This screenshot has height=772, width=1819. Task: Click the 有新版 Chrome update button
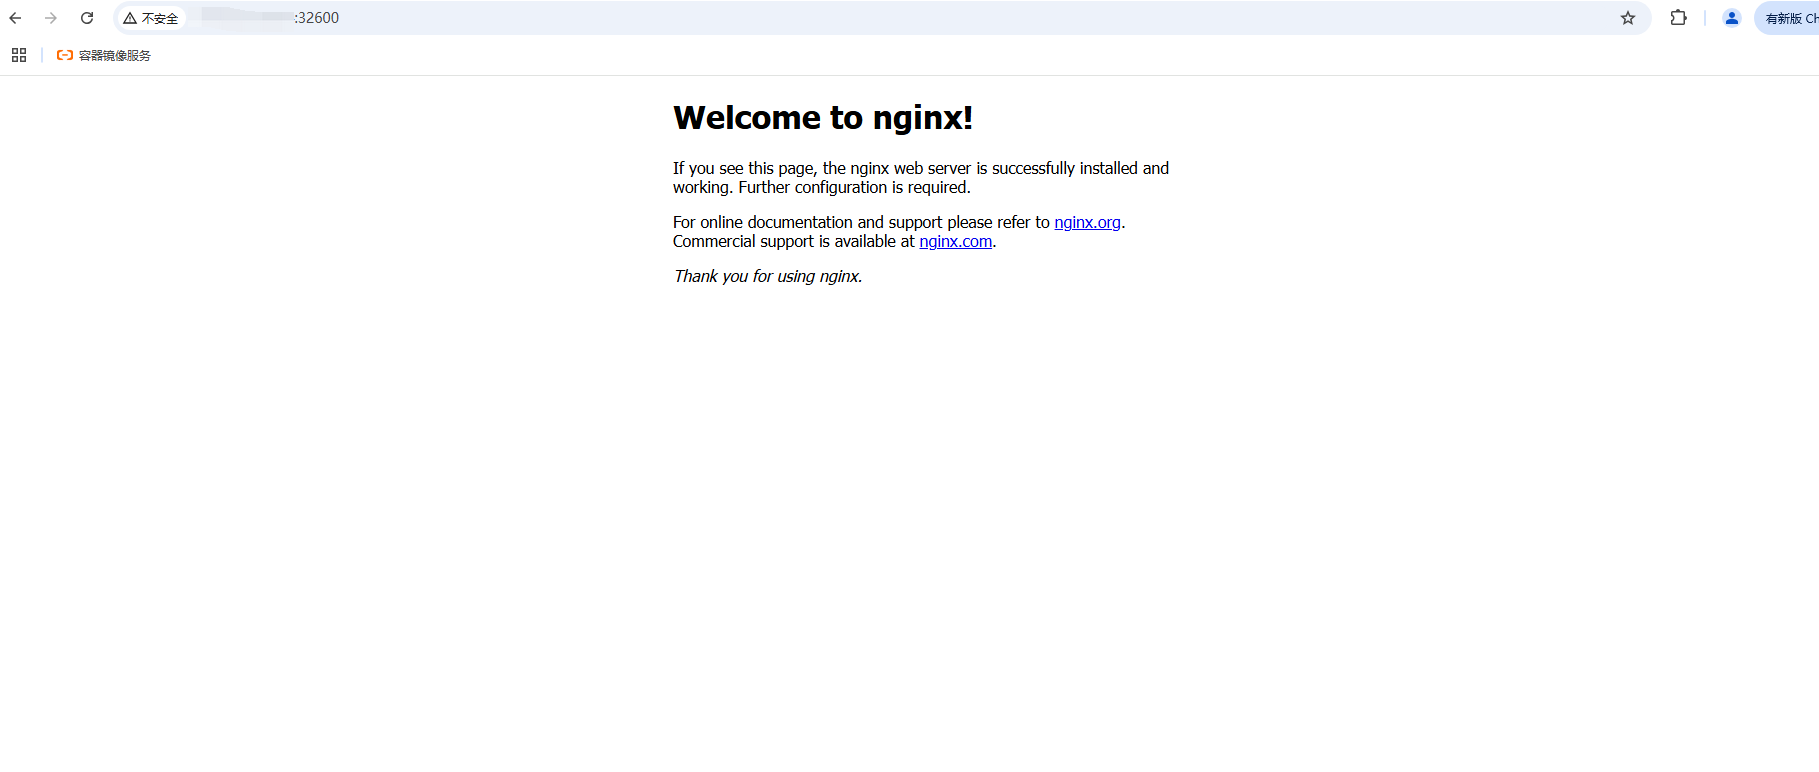coord(1789,18)
